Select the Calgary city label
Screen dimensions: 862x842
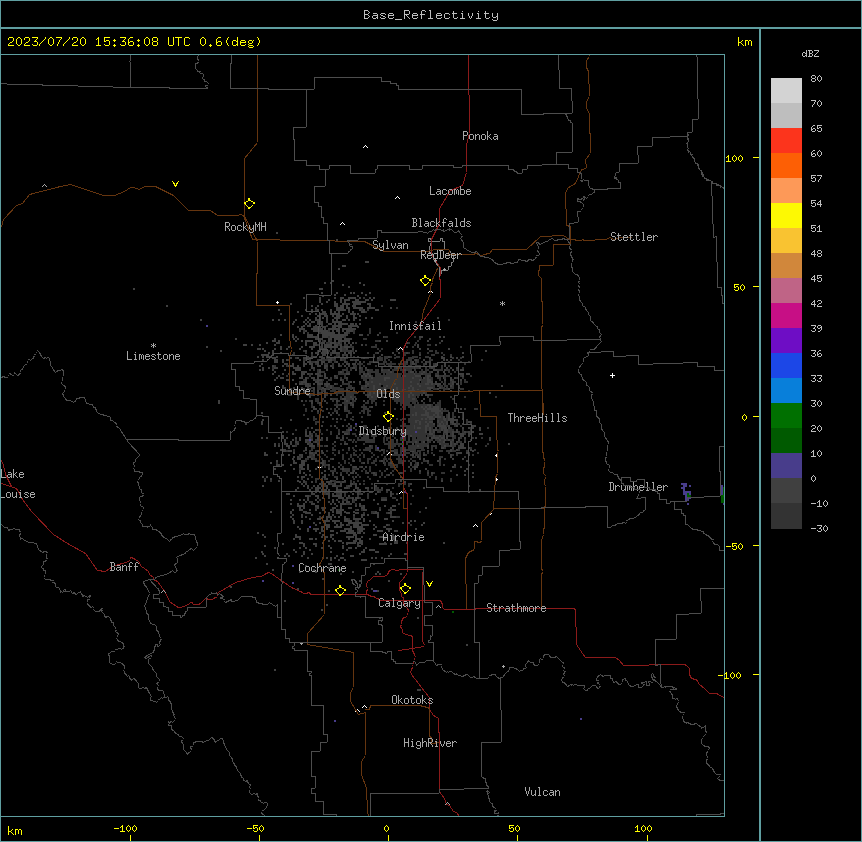(399, 603)
